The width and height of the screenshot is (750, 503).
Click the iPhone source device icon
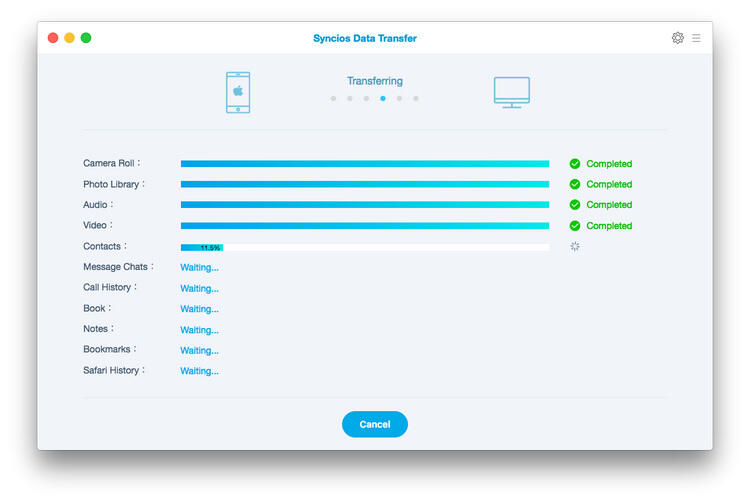[x=238, y=92]
